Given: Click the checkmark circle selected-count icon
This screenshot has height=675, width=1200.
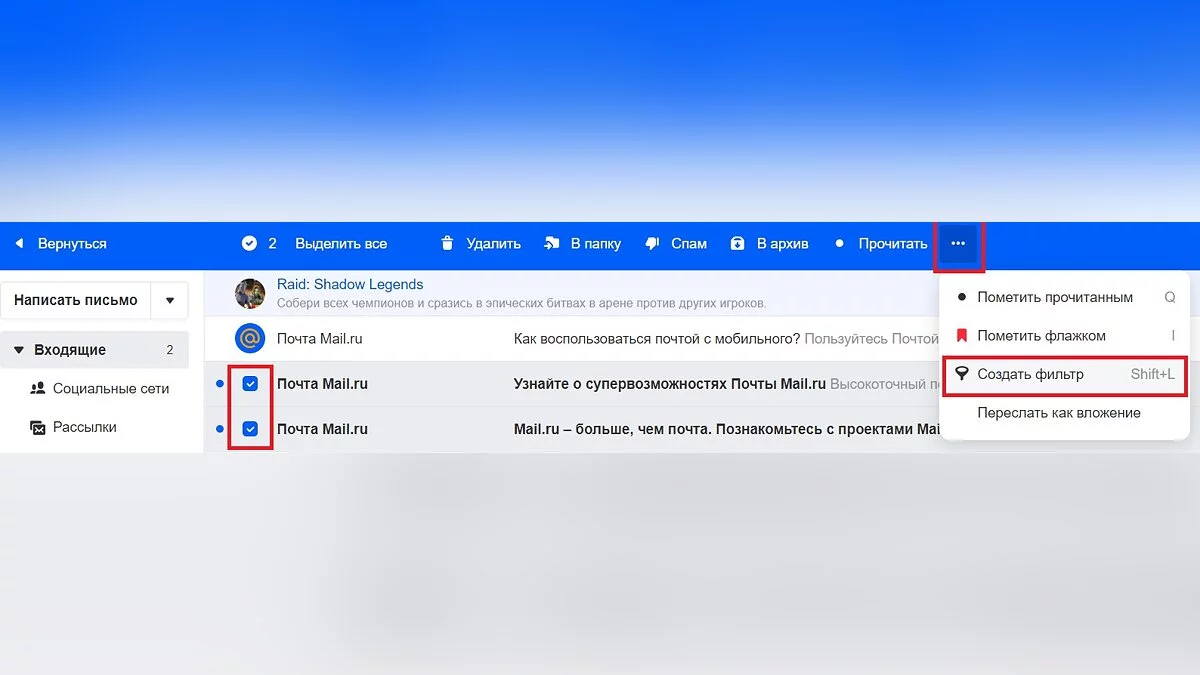Looking at the screenshot, I should 249,244.
